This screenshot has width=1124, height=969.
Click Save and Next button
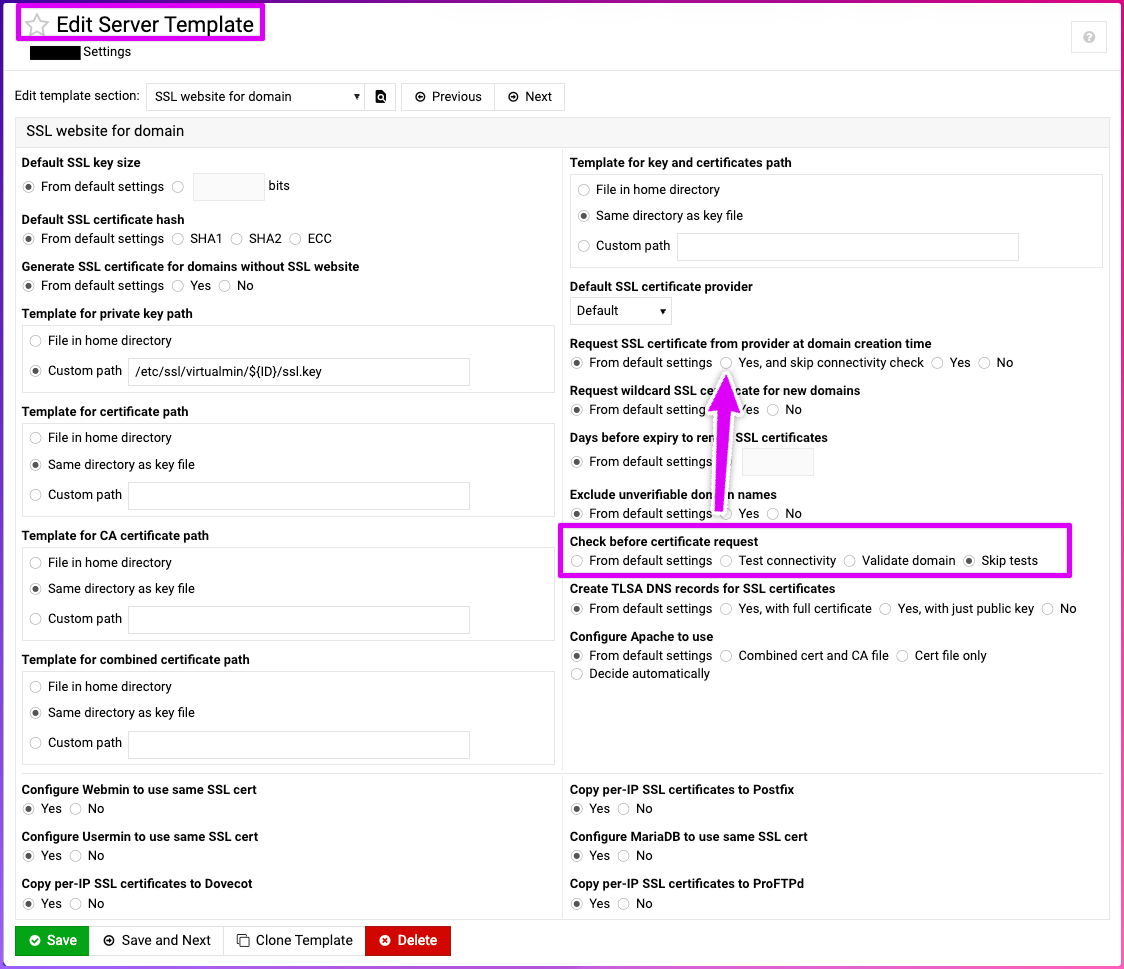pyautogui.click(x=156, y=941)
